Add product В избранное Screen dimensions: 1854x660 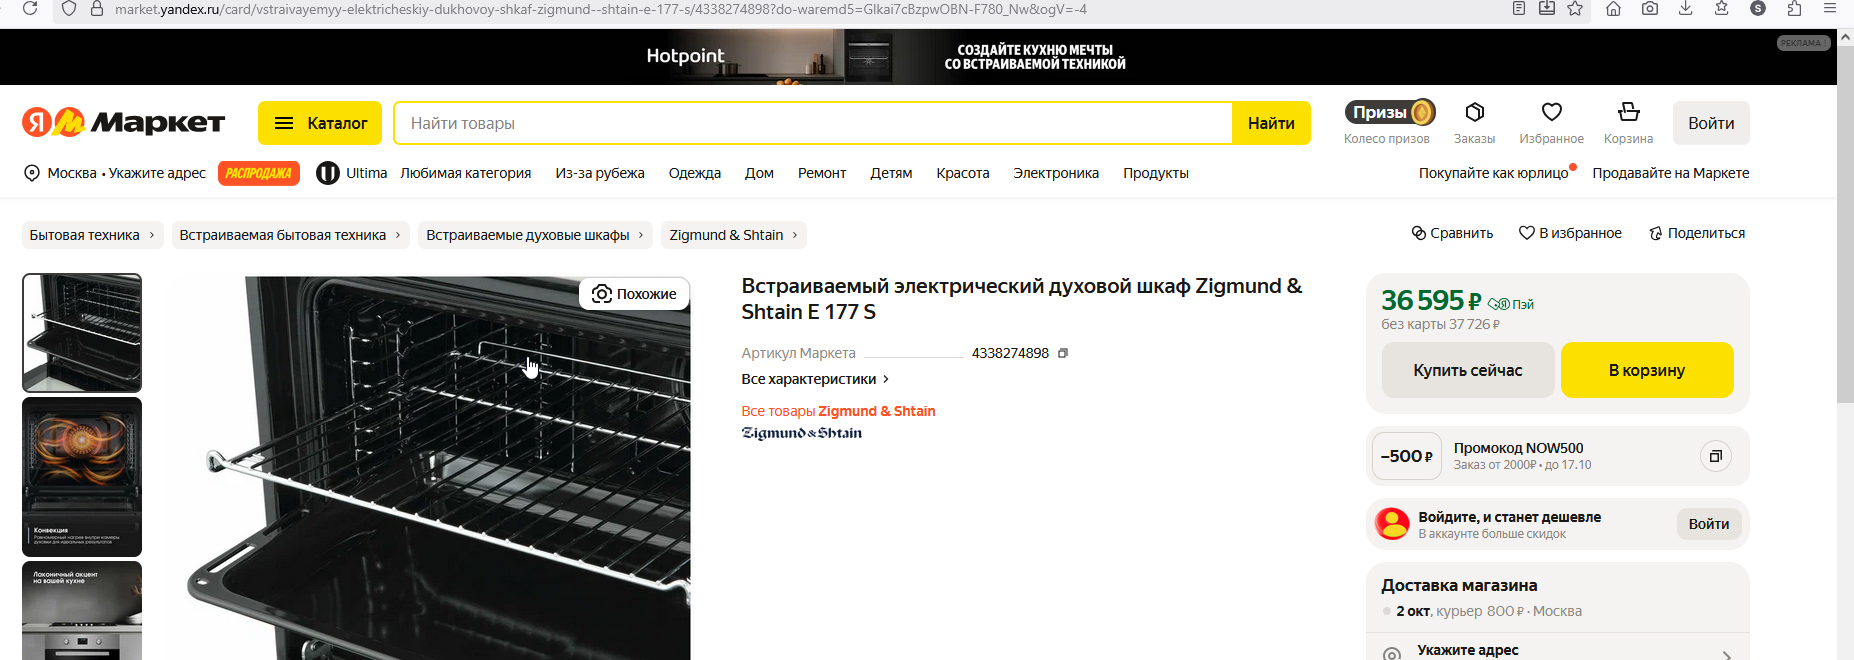click(1570, 233)
